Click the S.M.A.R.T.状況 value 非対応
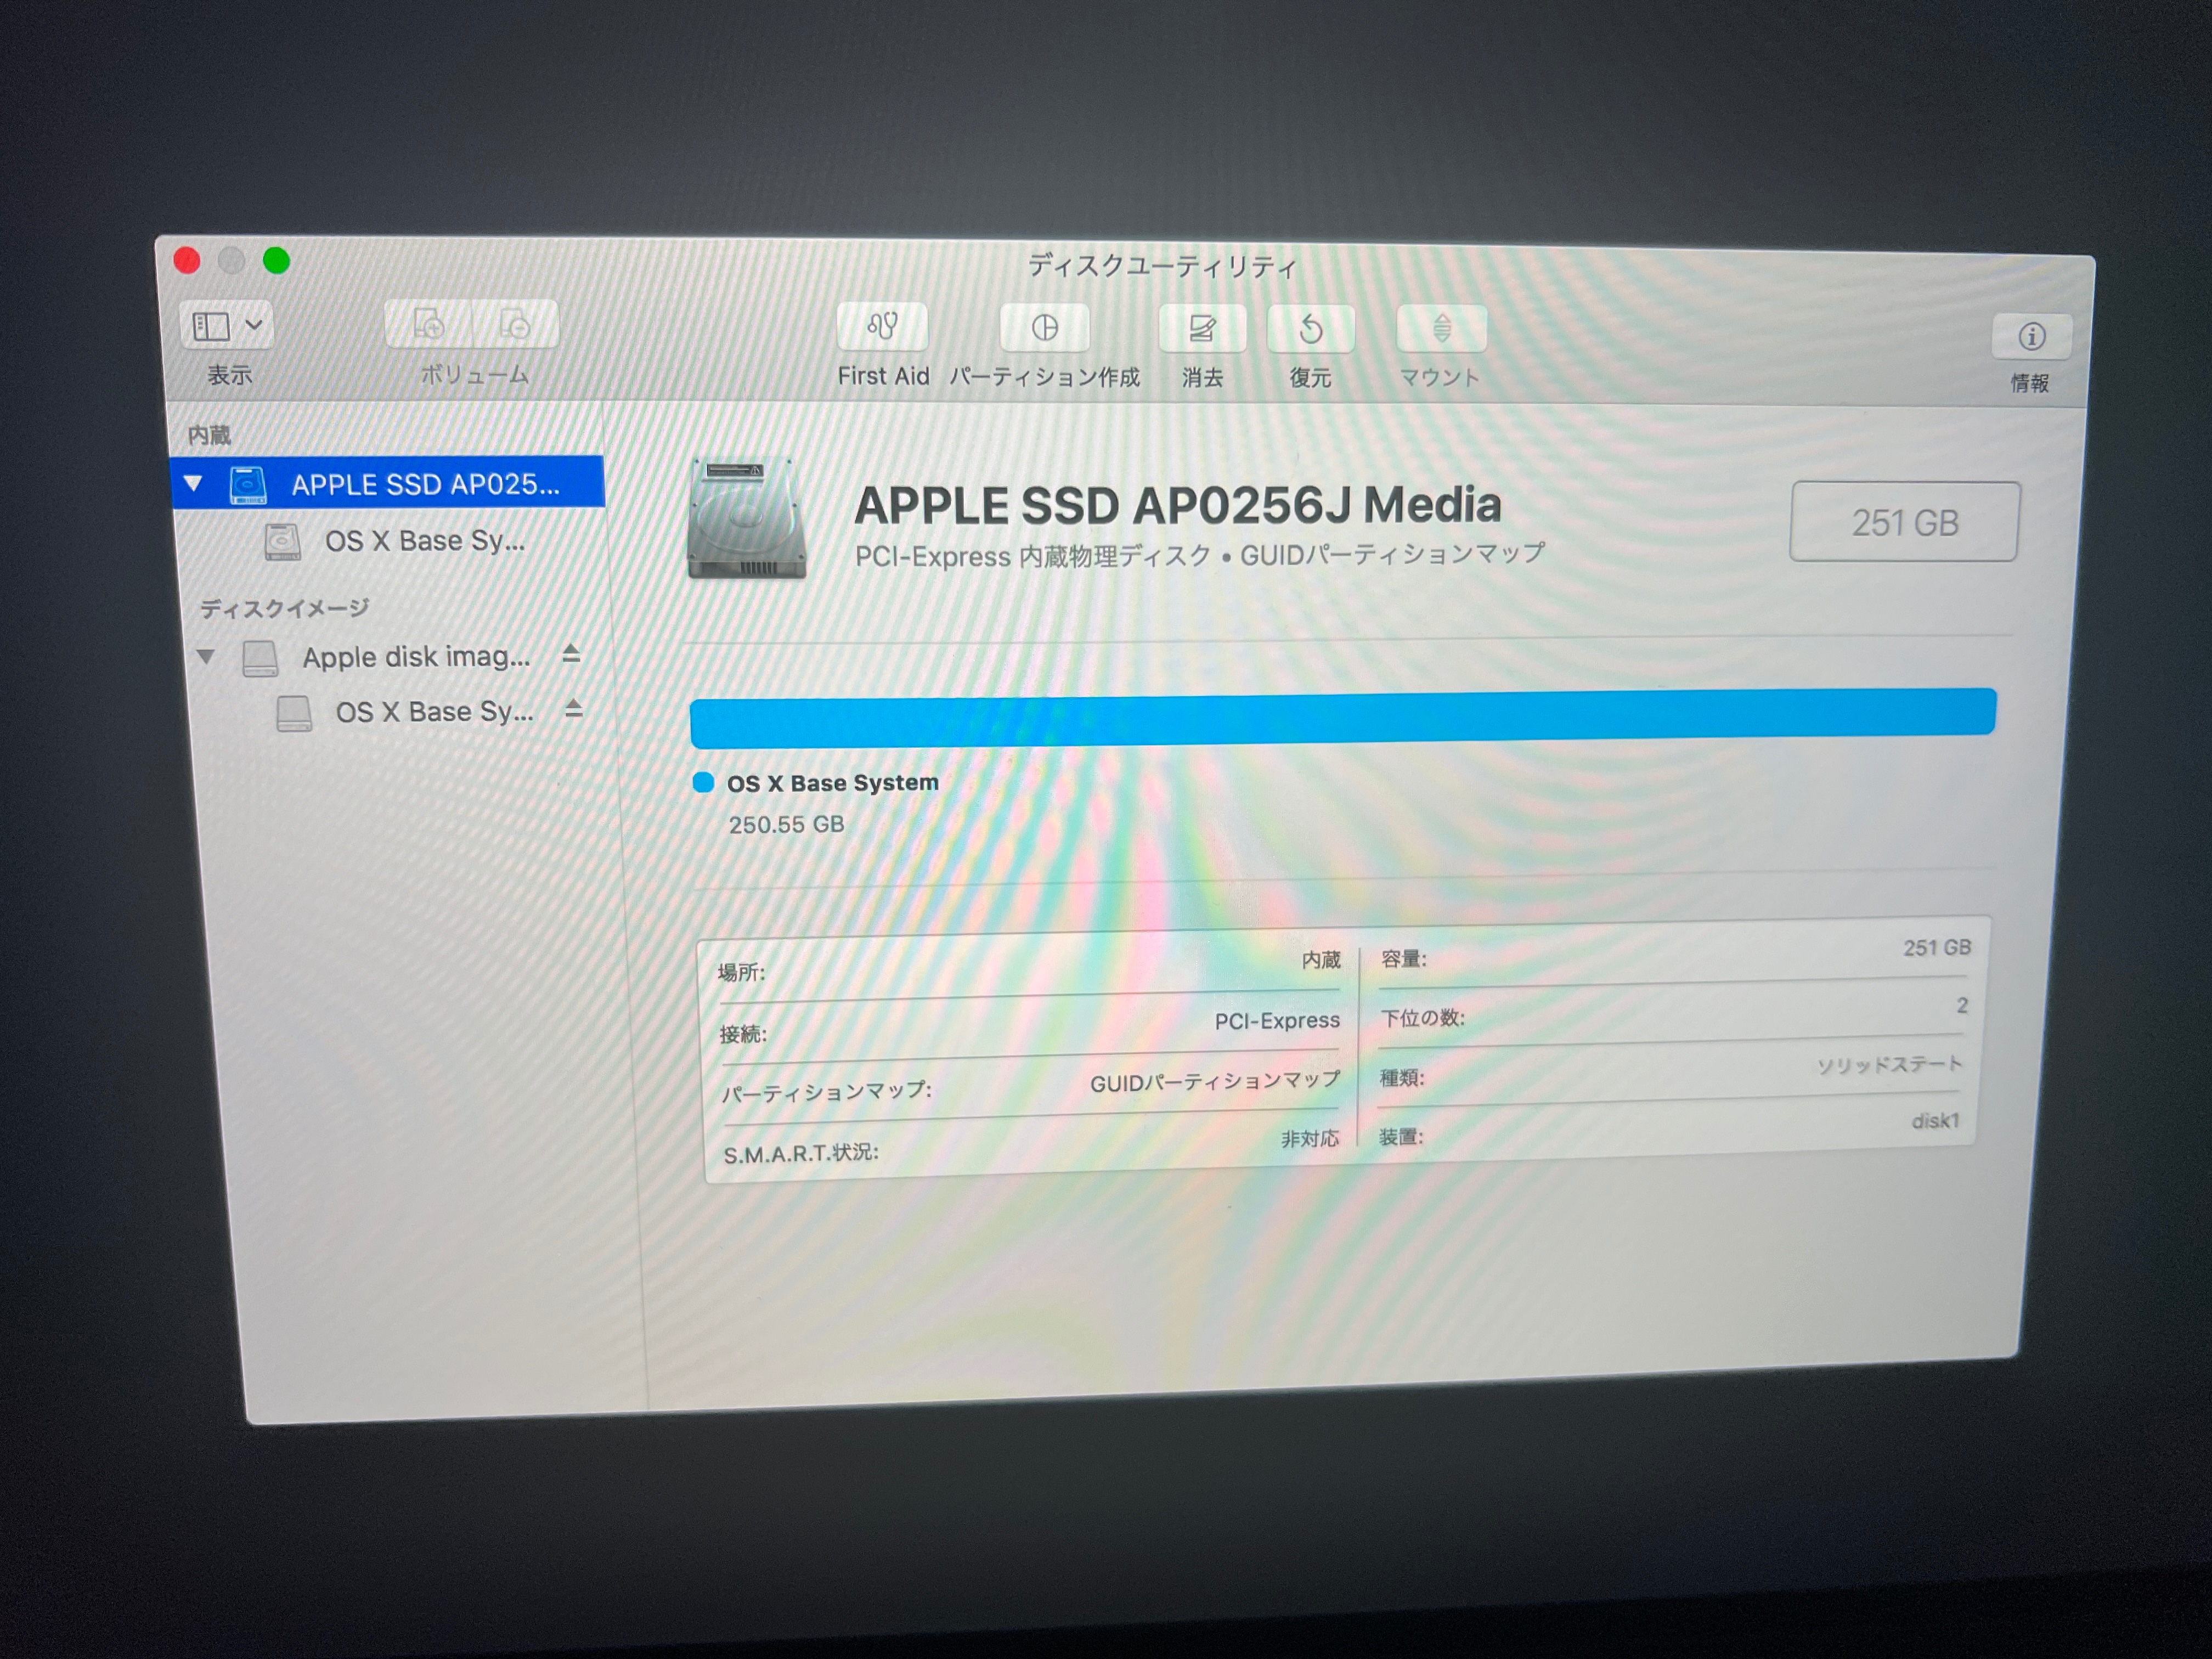The height and width of the screenshot is (1659, 2212). click(1310, 1139)
